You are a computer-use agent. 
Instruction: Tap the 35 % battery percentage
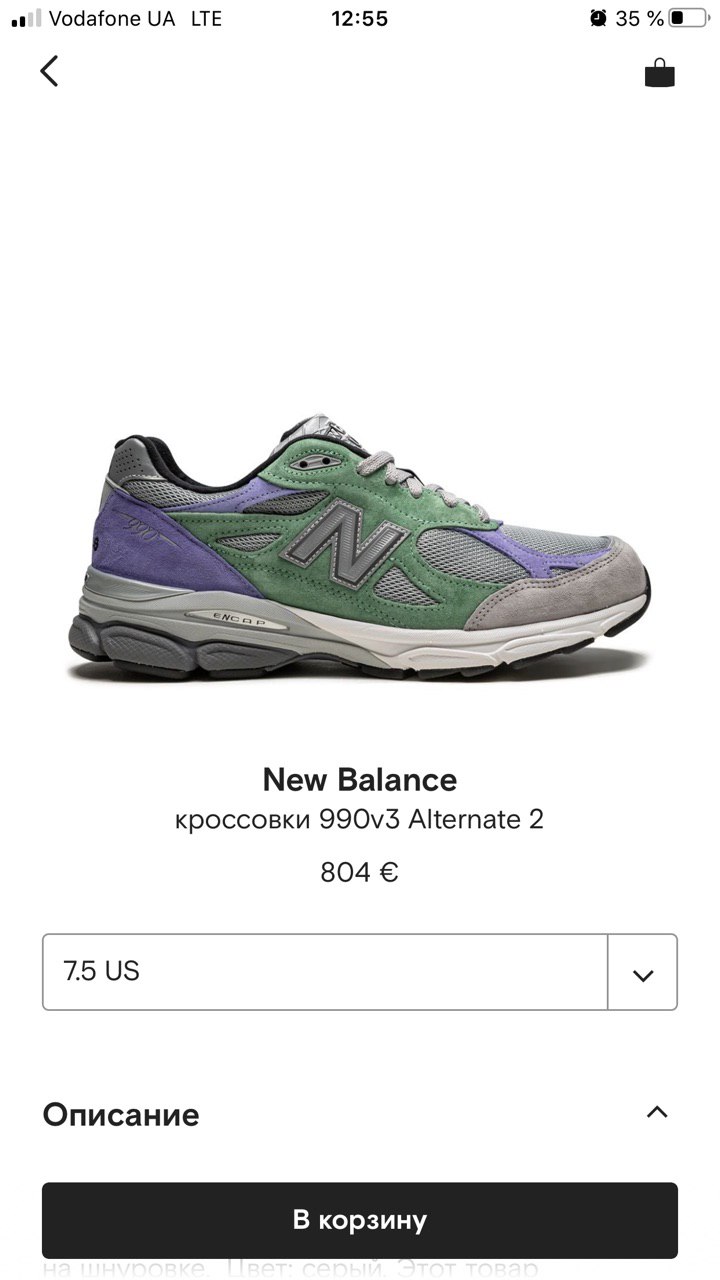[x=640, y=18]
